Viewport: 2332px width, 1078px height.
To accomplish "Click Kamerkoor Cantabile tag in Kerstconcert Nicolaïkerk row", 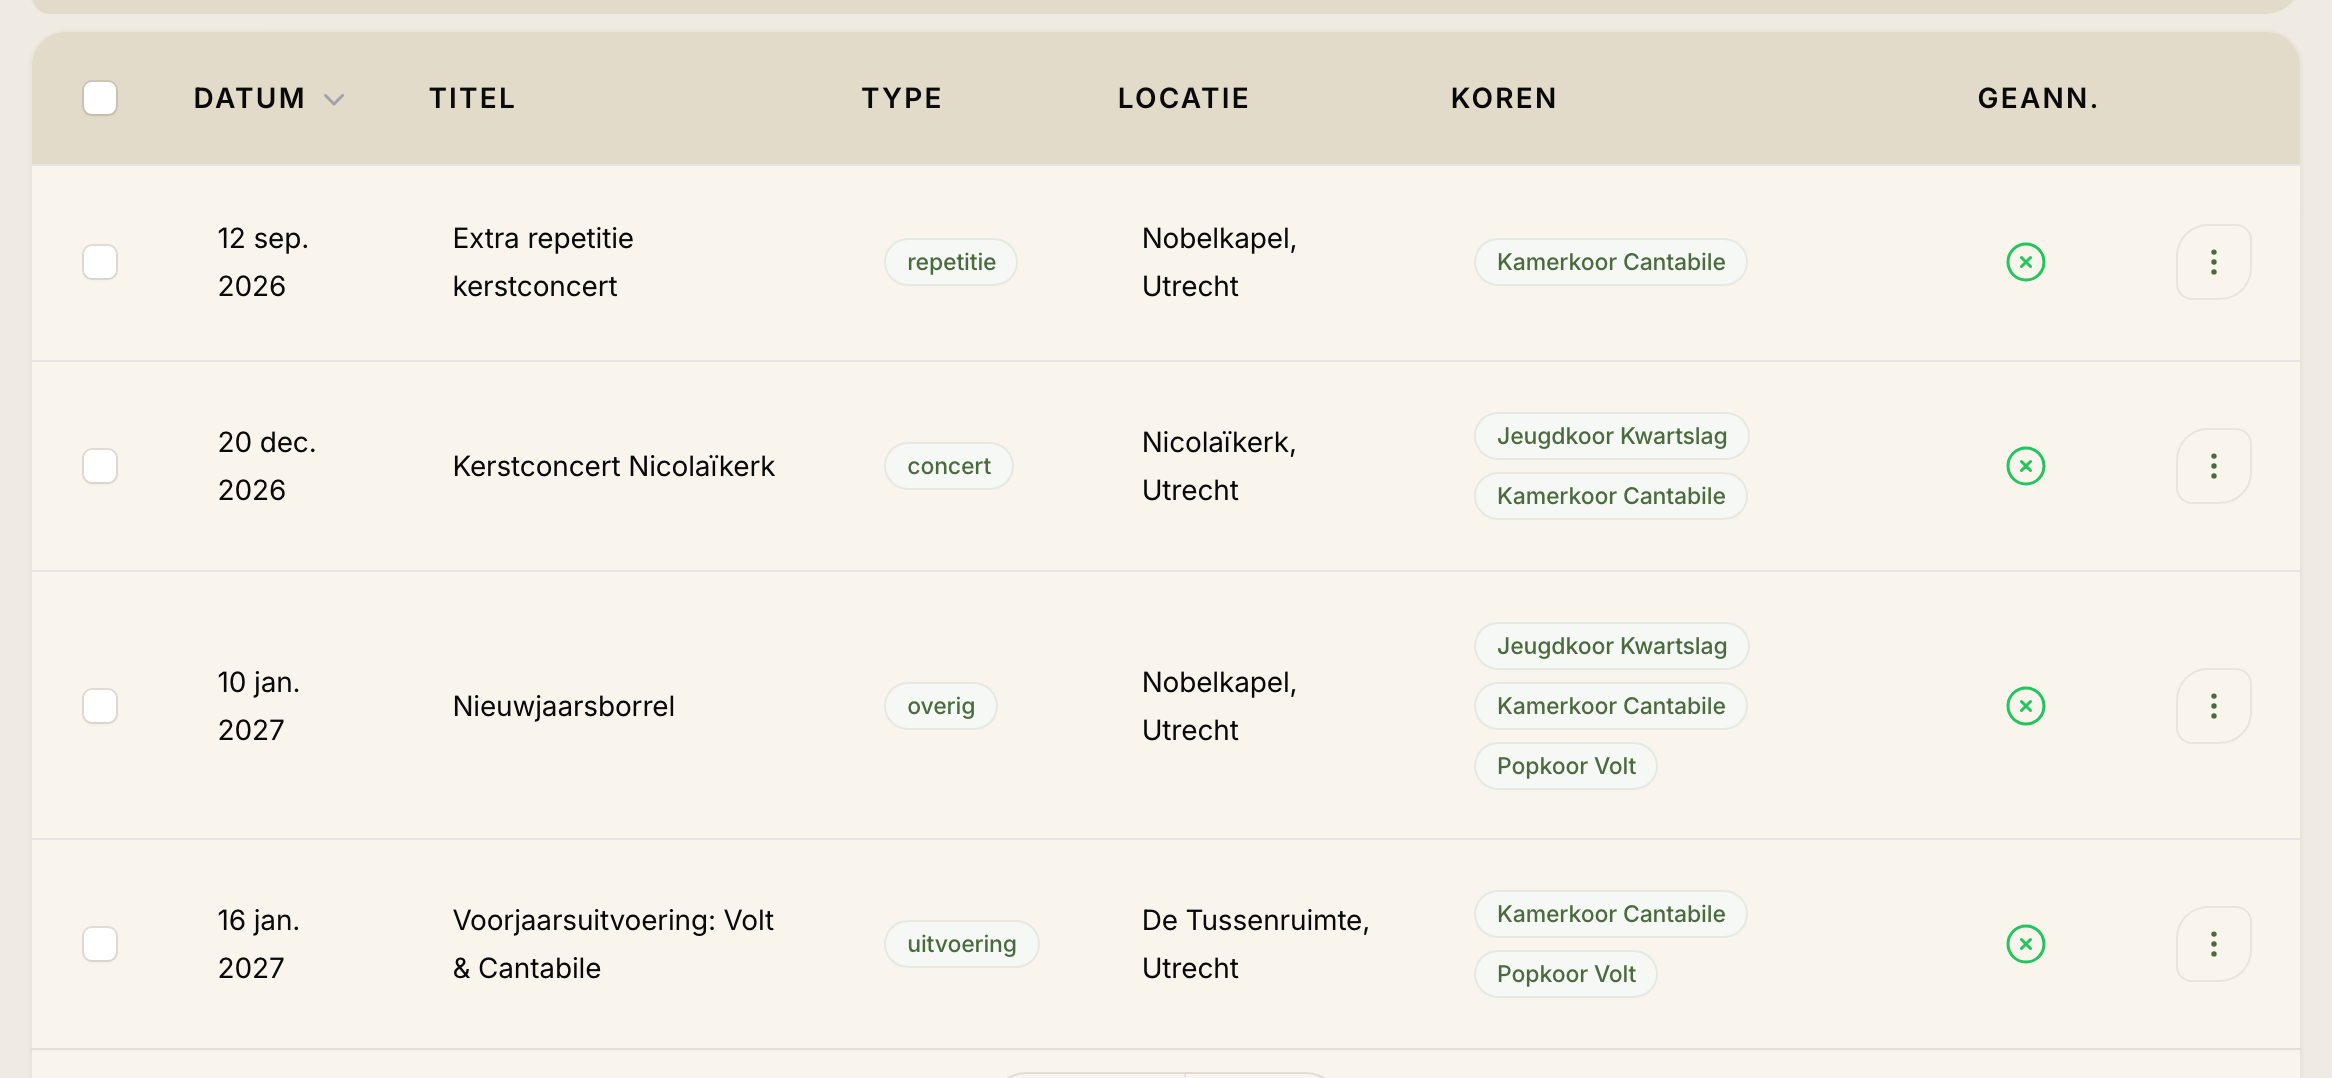I will pos(1611,496).
